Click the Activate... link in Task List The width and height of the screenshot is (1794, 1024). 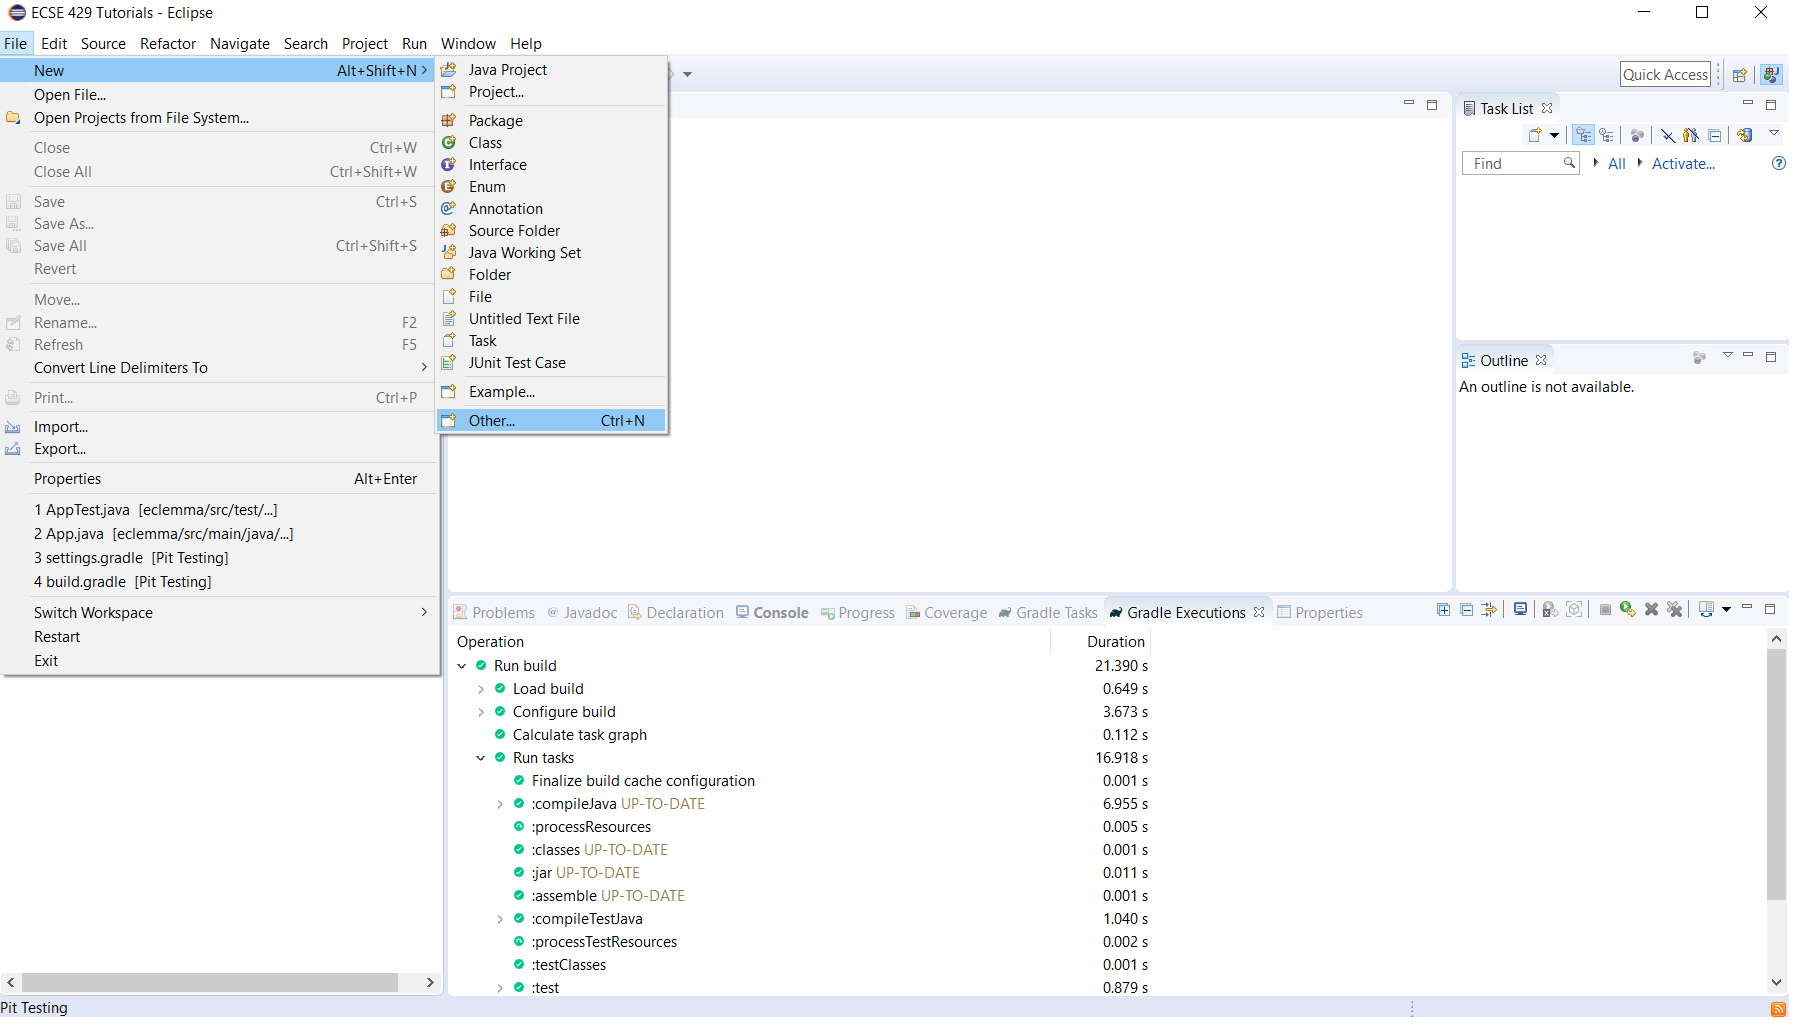click(x=1682, y=164)
